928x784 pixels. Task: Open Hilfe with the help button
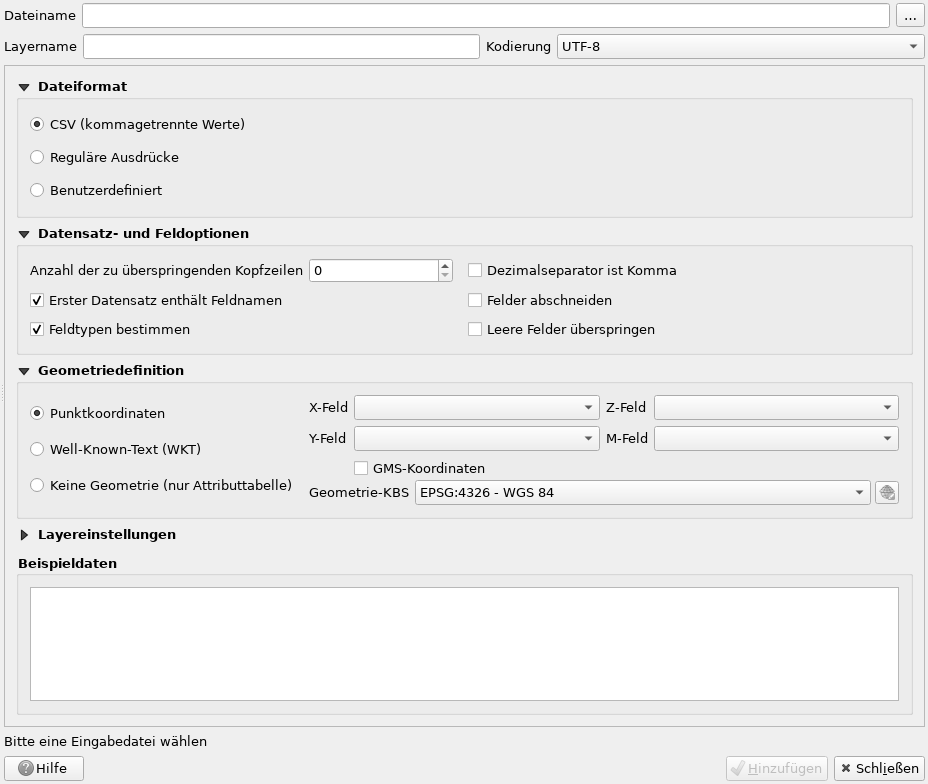pyautogui.click(x=44, y=768)
